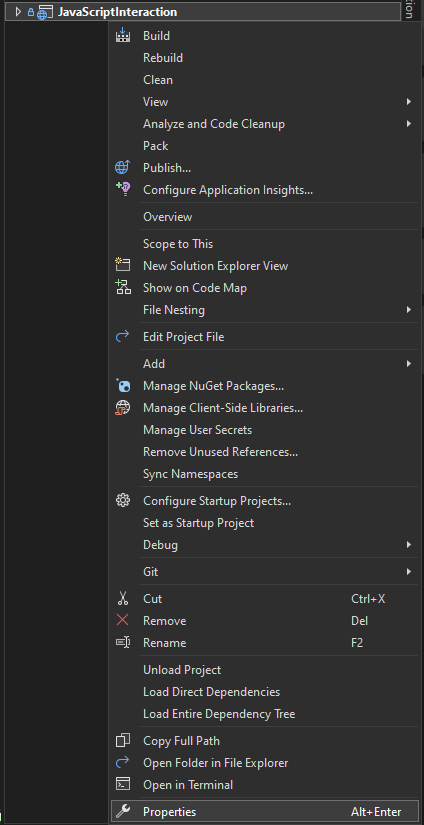Open the Debug submenu arrow
This screenshot has width=424, height=825.
tap(409, 545)
